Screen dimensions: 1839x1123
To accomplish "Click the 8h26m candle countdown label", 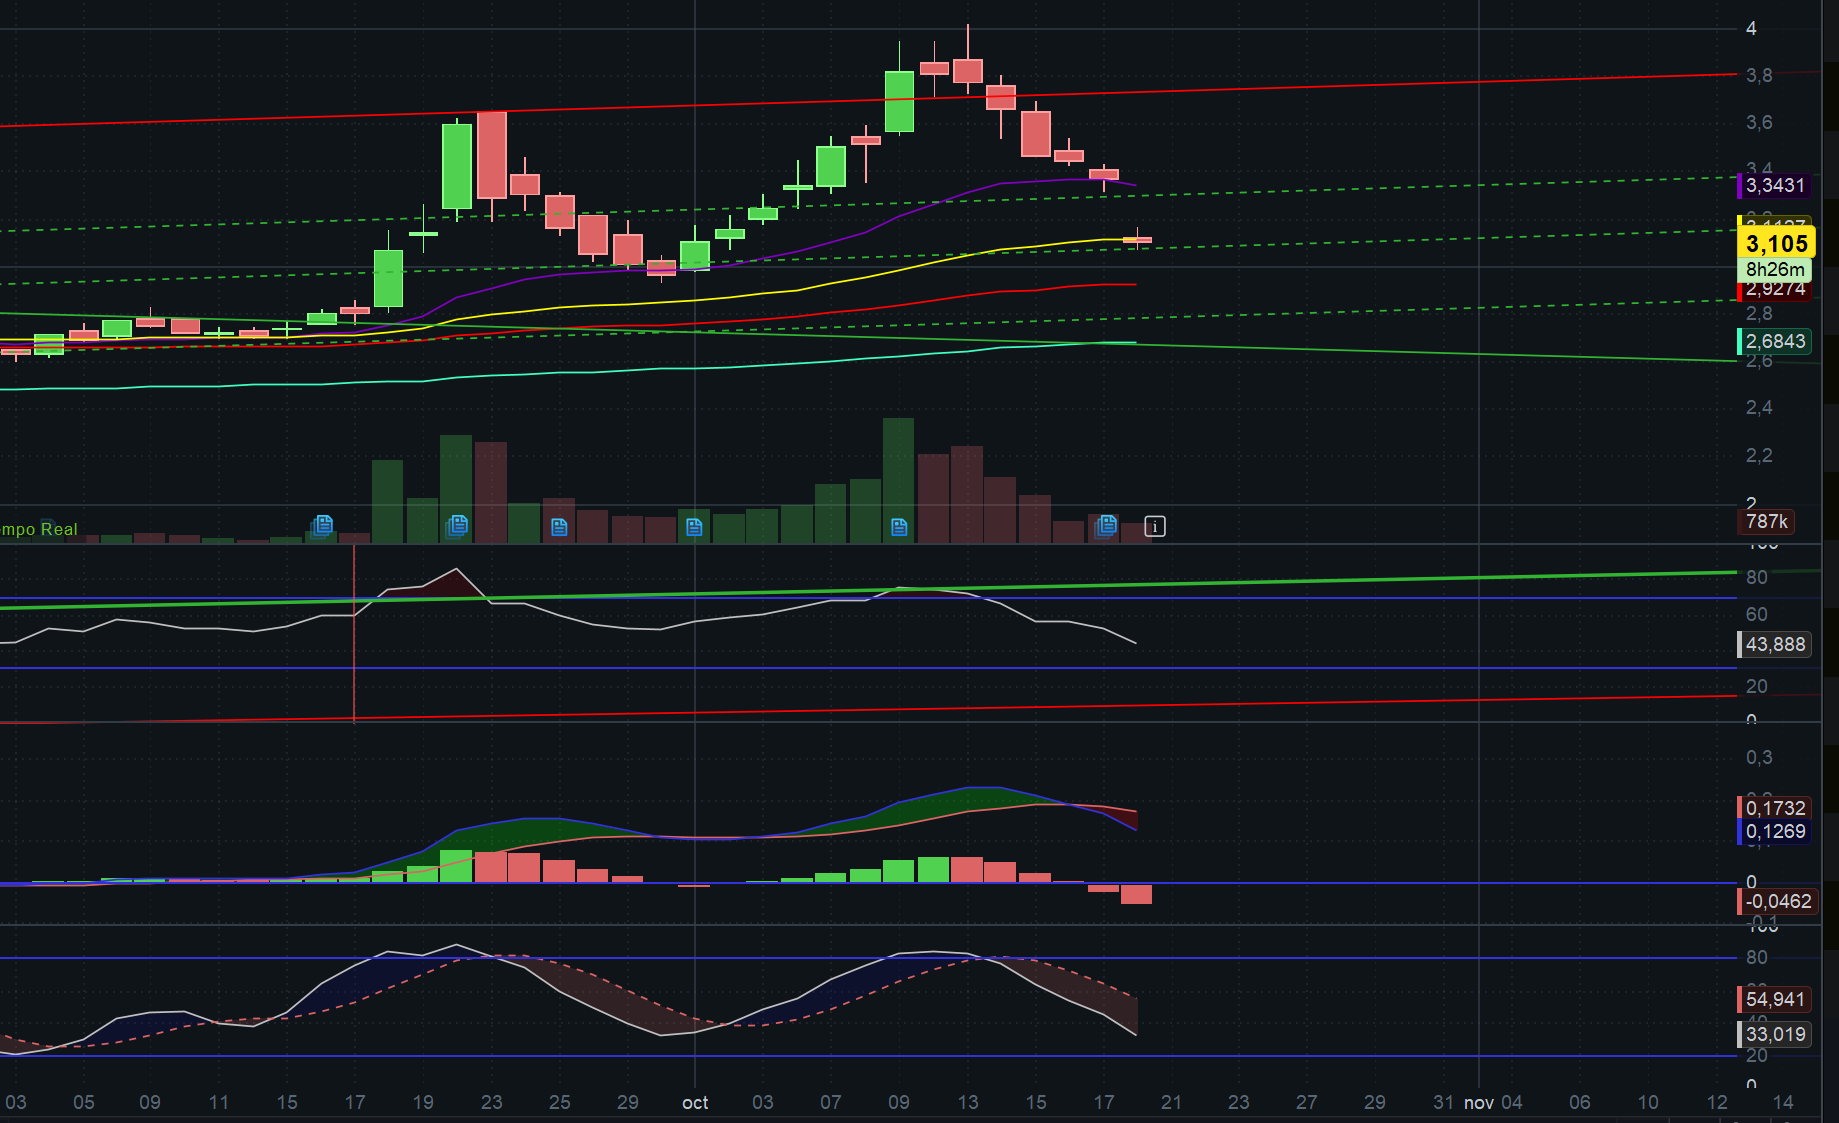I will (x=1775, y=269).
